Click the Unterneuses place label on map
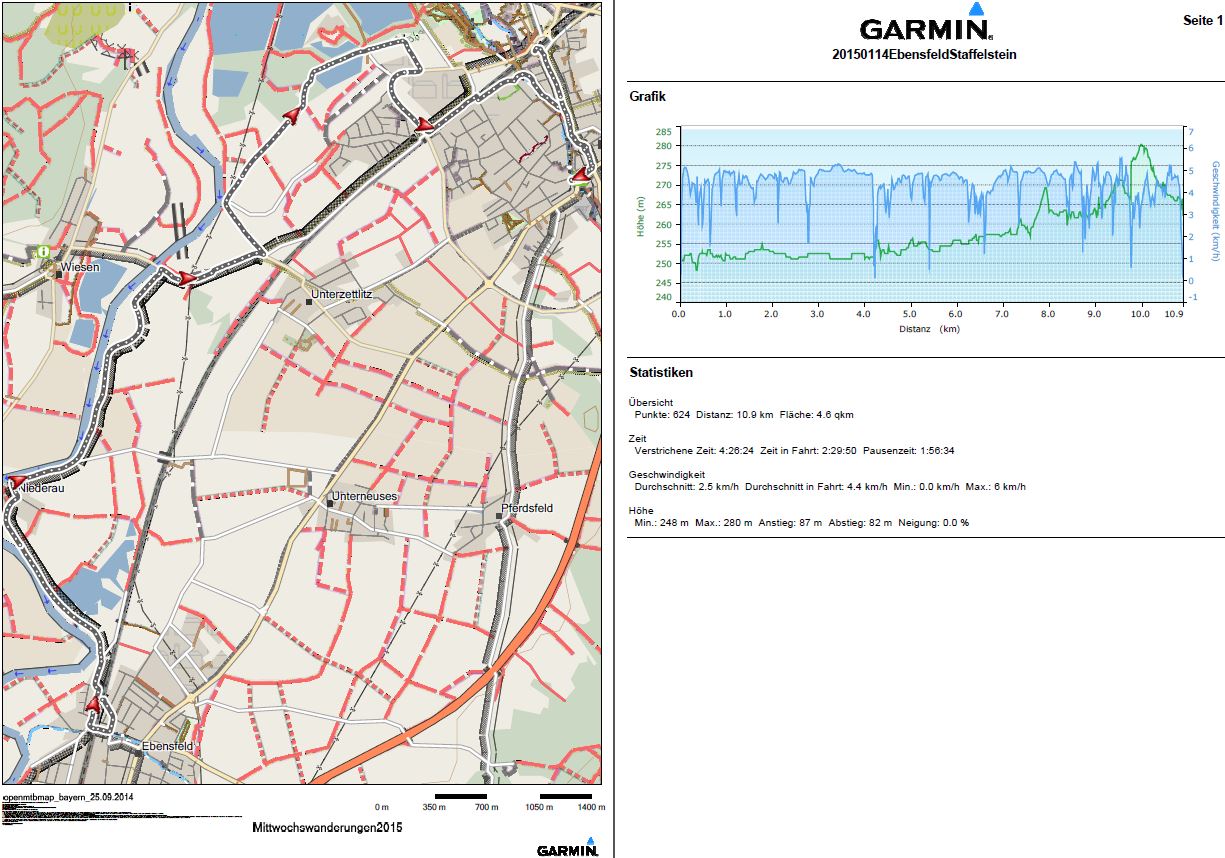This screenshot has height=858, width=1225. point(364,497)
